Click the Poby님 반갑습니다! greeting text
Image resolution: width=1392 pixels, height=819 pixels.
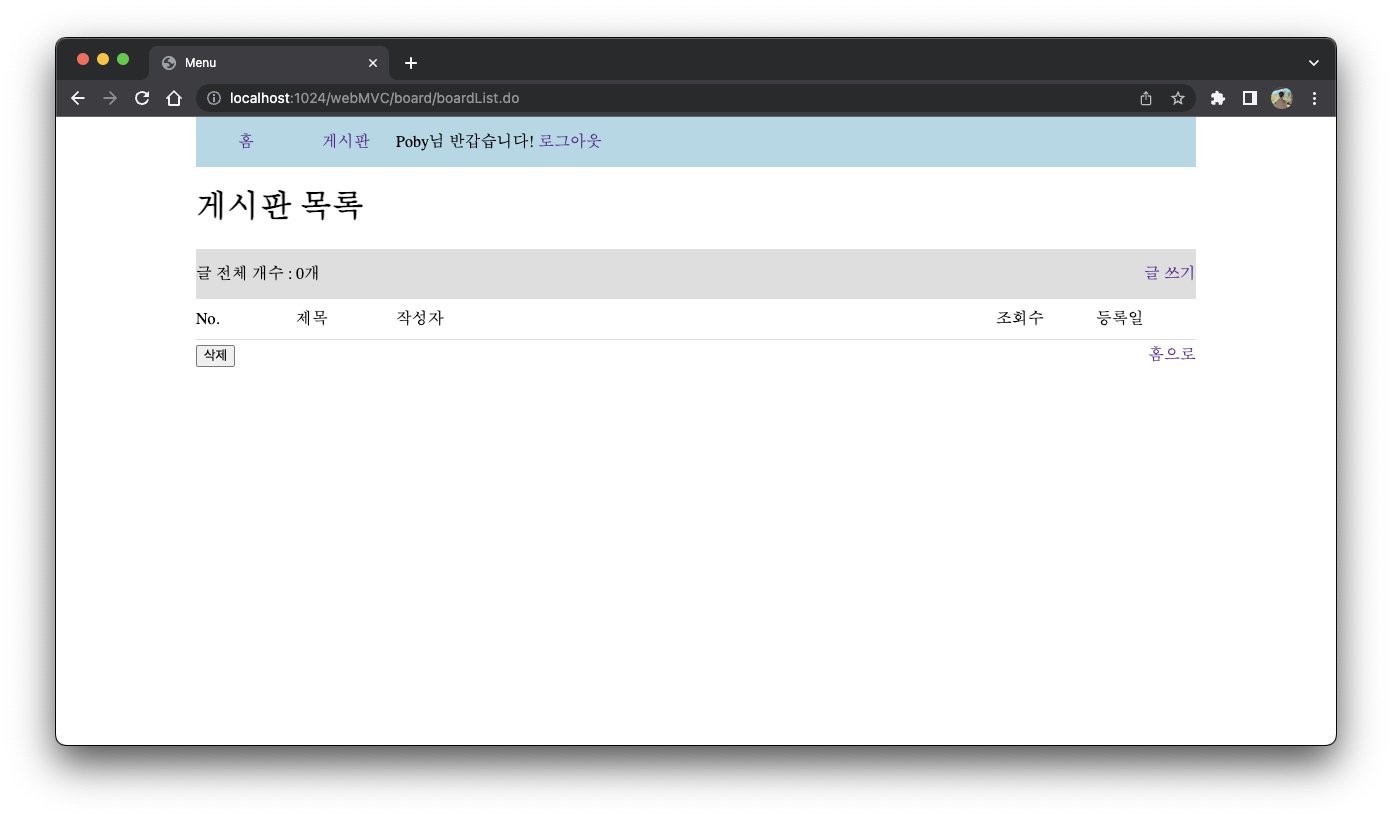(x=465, y=141)
